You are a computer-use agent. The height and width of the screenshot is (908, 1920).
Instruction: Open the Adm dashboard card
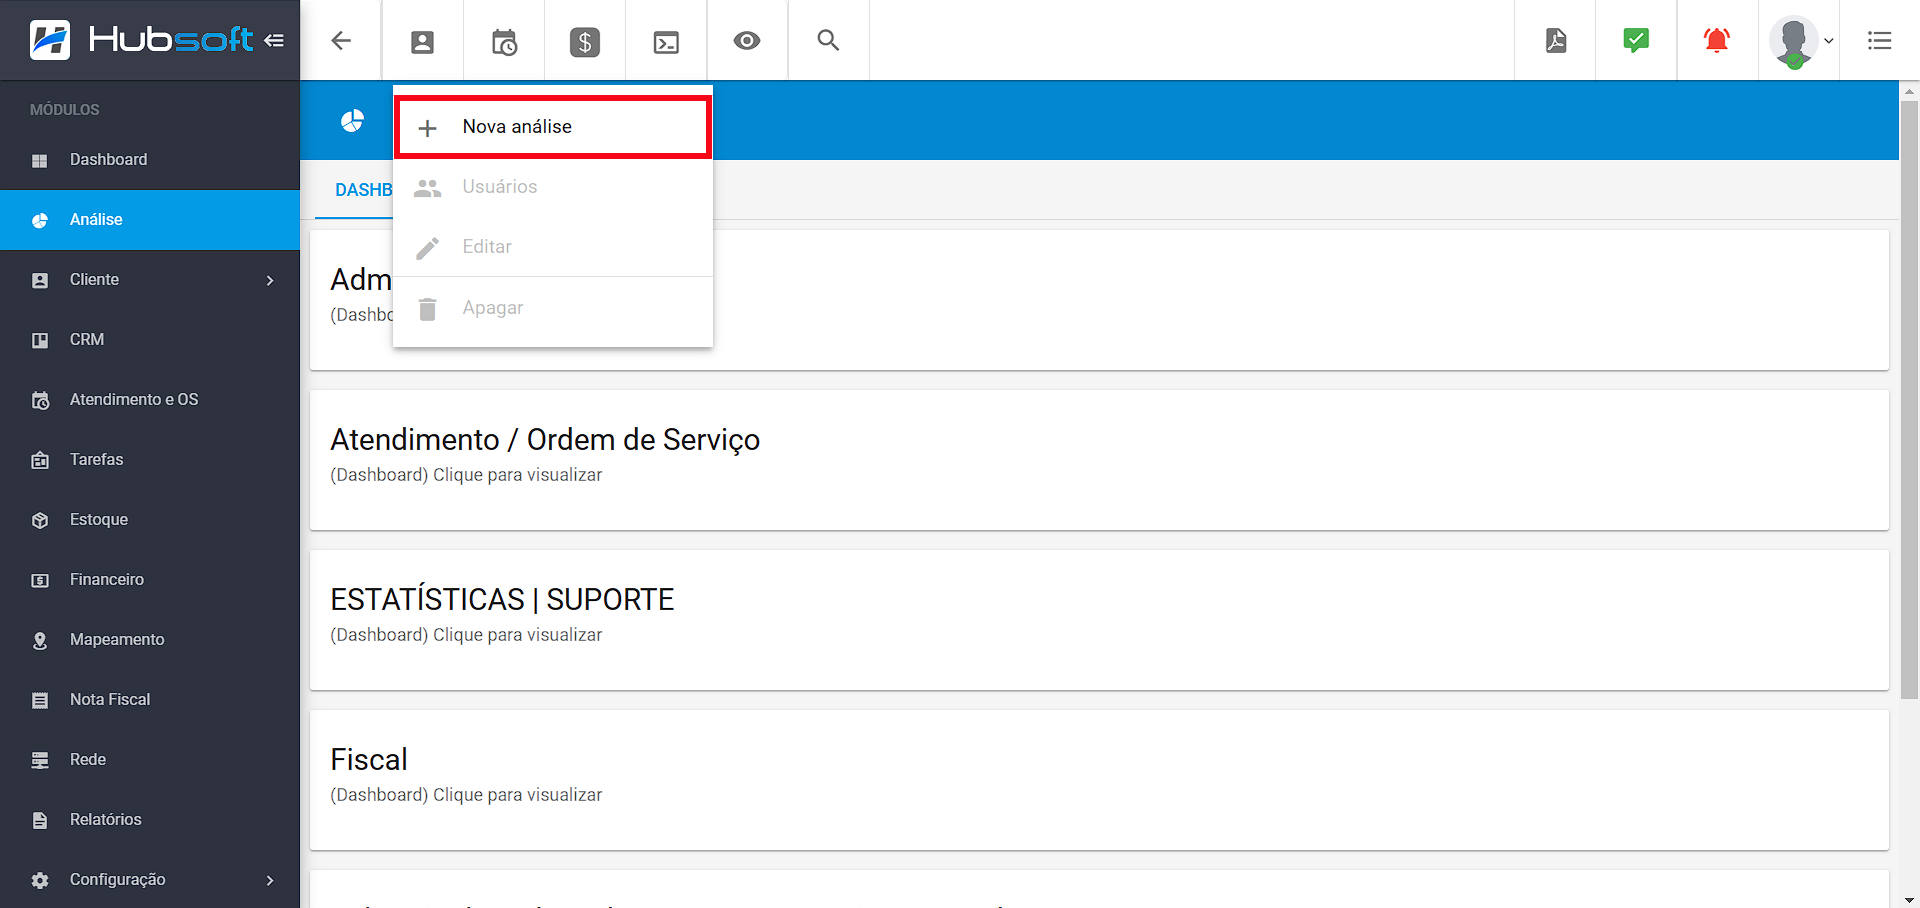tap(1099, 300)
